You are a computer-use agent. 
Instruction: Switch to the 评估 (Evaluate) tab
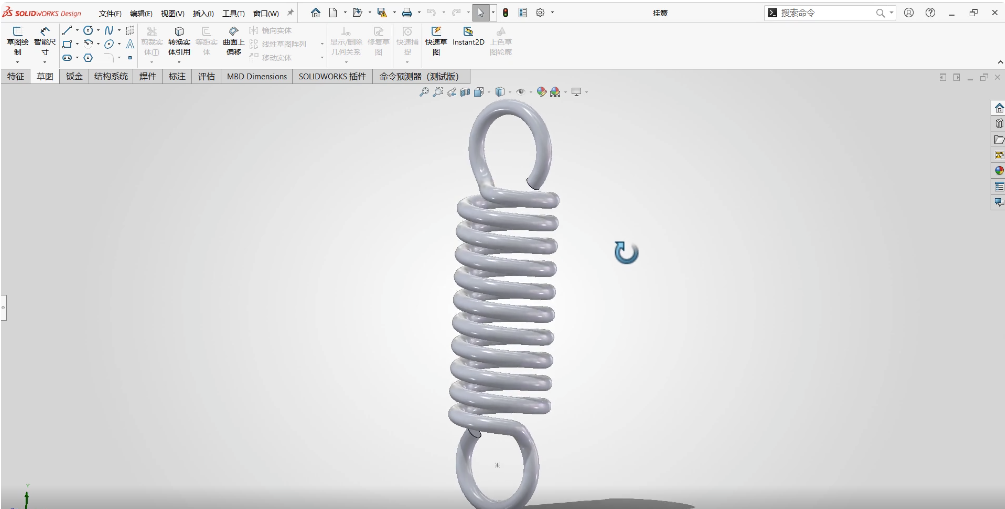[x=207, y=76]
